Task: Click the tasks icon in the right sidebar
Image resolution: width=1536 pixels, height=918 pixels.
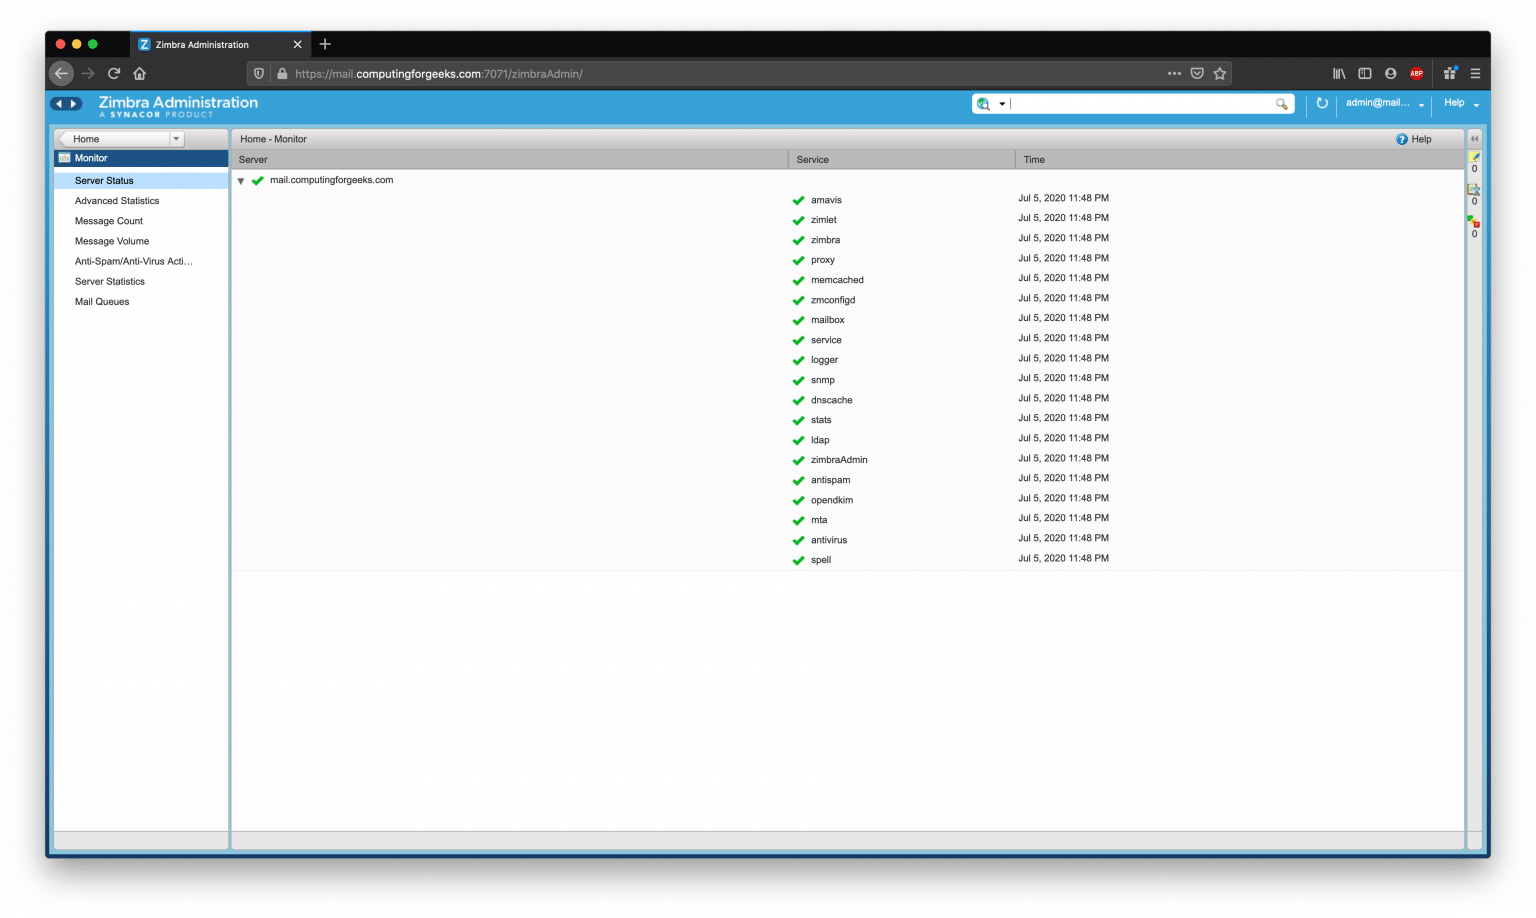Action: point(1474,190)
